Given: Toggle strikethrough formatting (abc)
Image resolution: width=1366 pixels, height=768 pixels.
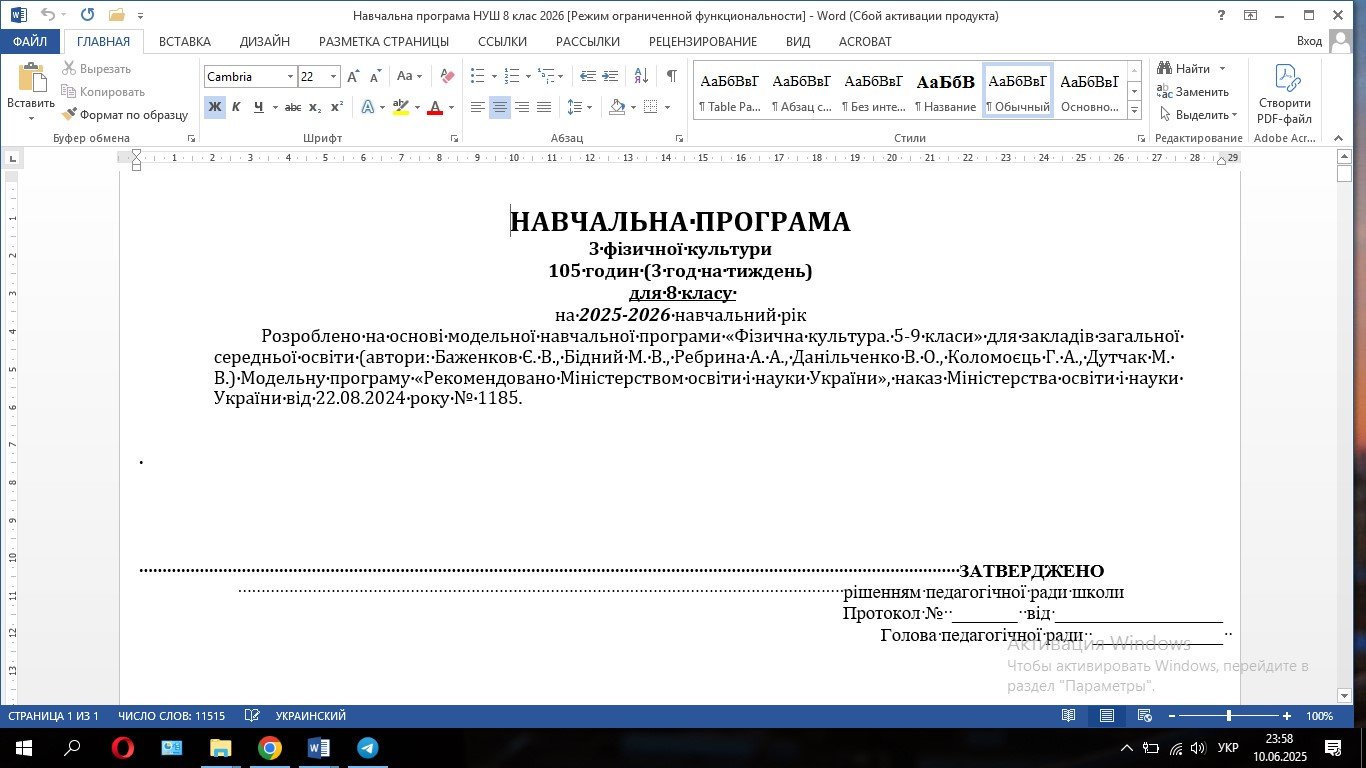Looking at the screenshot, I should pyautogui.click(x=292, y=107).
